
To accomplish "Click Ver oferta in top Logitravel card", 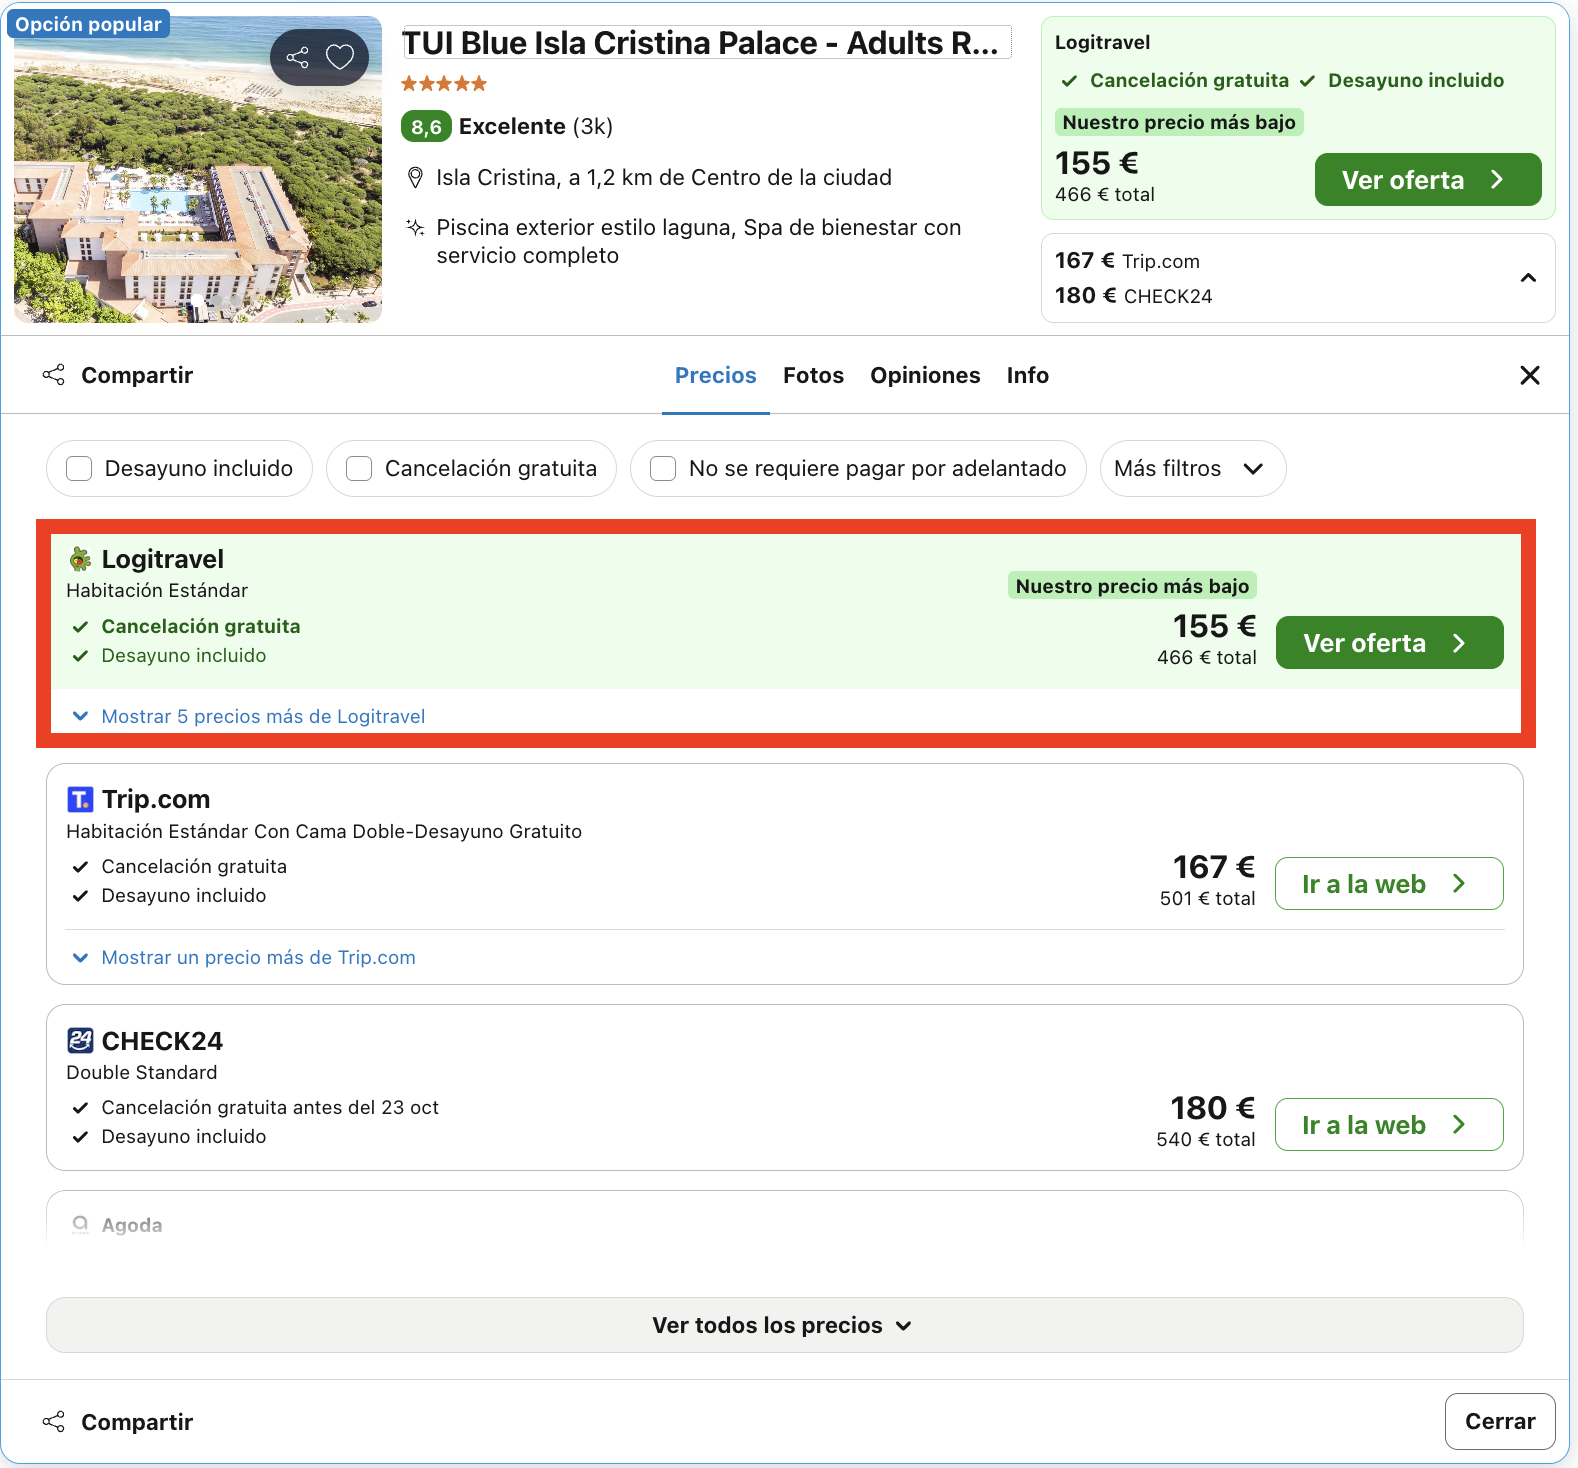I will pos(1427,180).
